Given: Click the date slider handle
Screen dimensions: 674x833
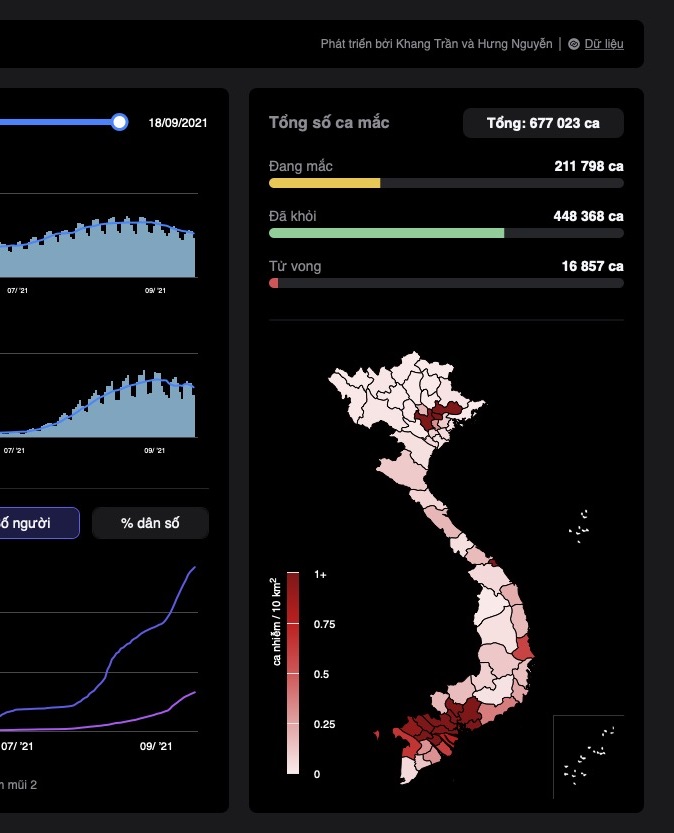Looking at the screenshot, I should coord(120,122).
